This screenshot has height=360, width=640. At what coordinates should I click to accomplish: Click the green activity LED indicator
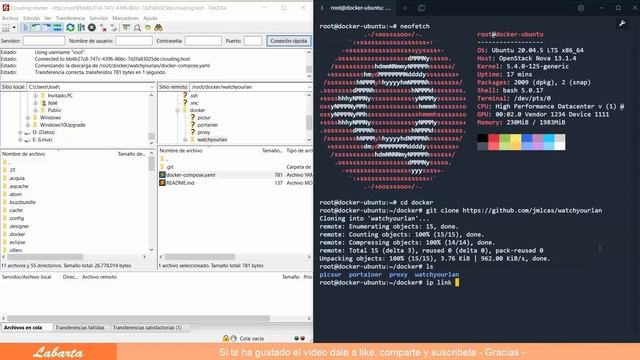click(296, 338)
